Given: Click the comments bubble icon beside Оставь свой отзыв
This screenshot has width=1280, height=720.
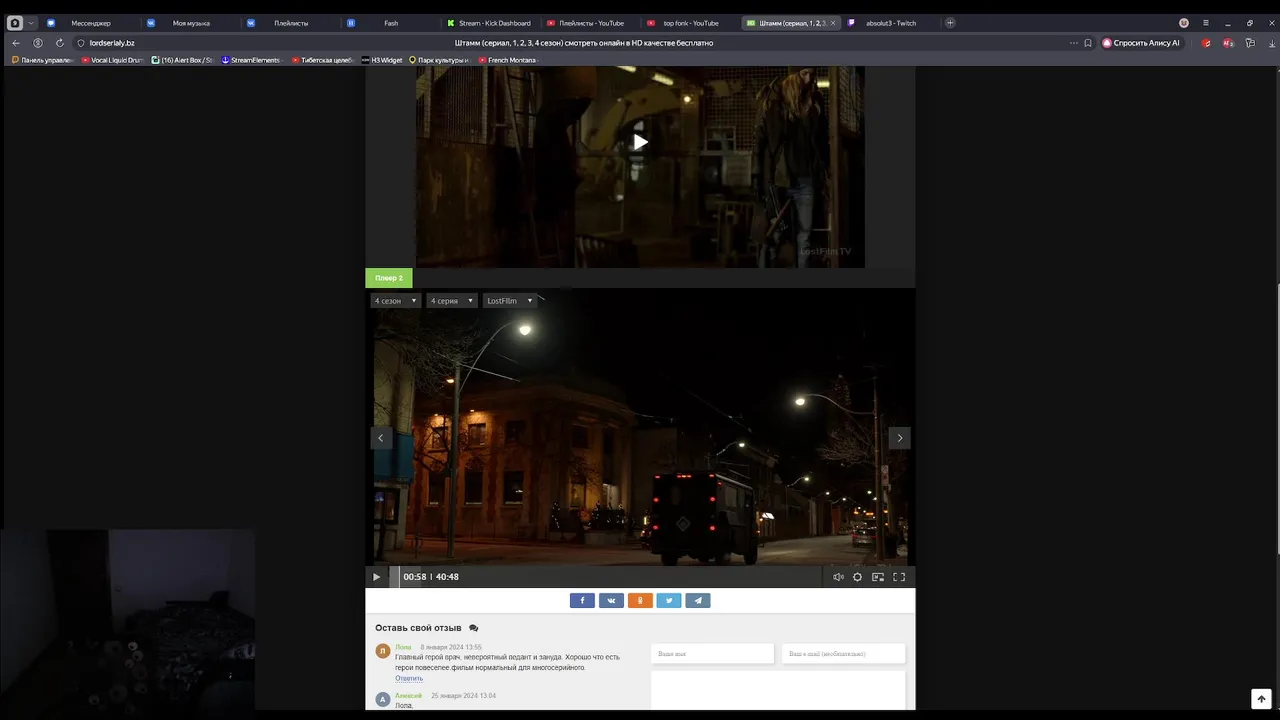Looking at the screenshot, I should tap(473, 628).
